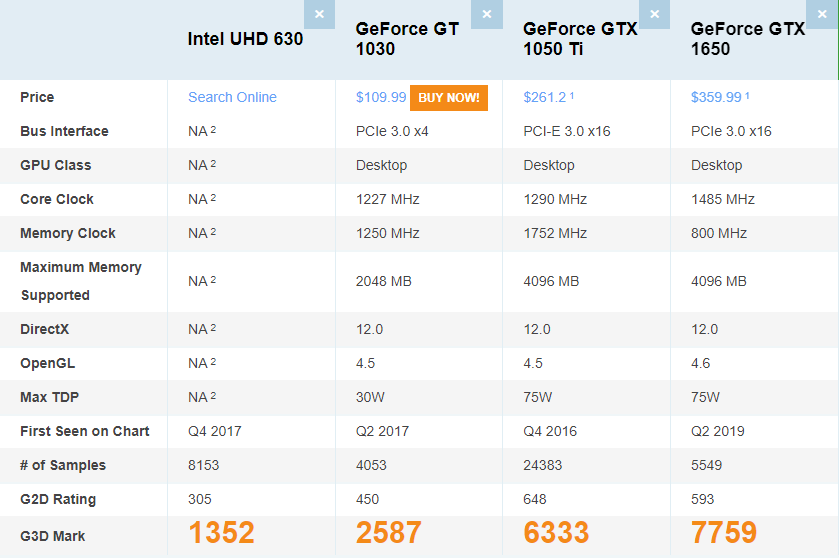This screenshot has height=558, width=839.
Task: Click the G3D Mark score 2587
Action: (x=389, y=533)
